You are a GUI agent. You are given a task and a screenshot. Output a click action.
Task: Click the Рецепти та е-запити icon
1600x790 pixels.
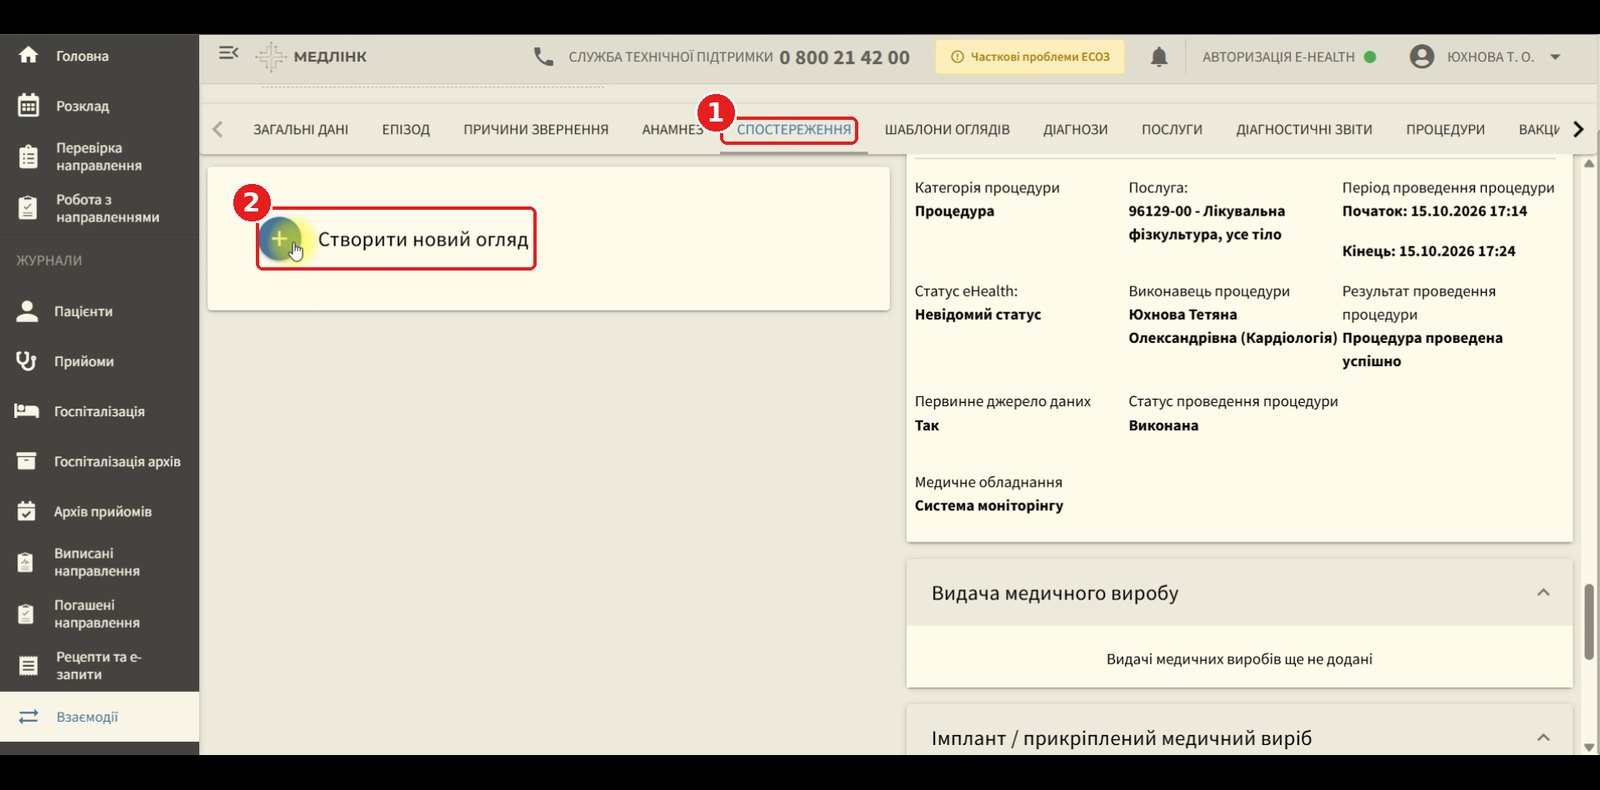(x=28, y=665)
